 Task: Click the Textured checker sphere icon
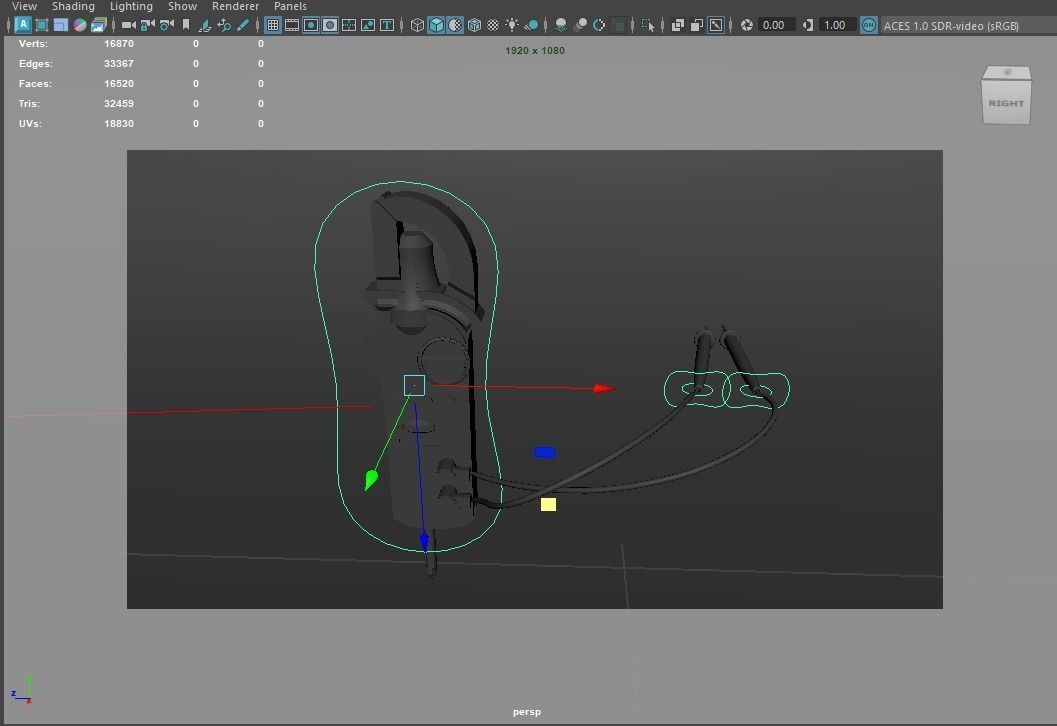click(493, 25)
